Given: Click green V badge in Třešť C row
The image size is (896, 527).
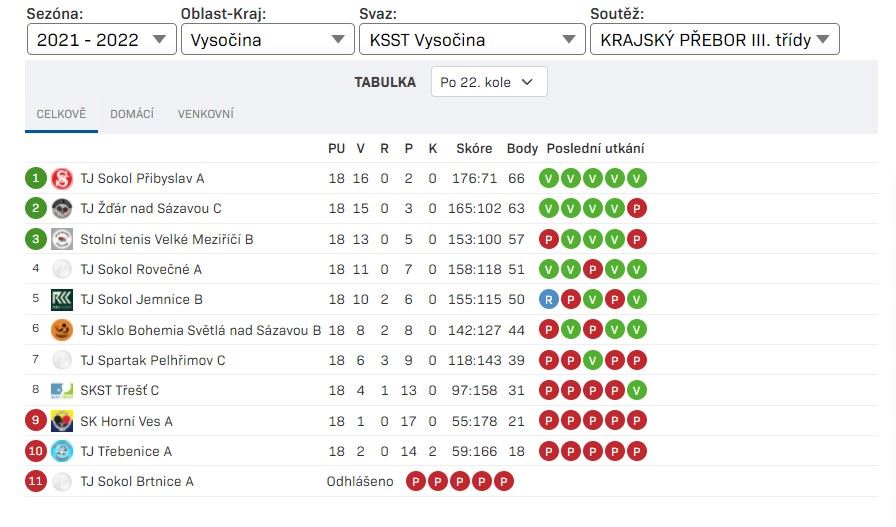Looking at the screenshot, I should tap(637, 390).
